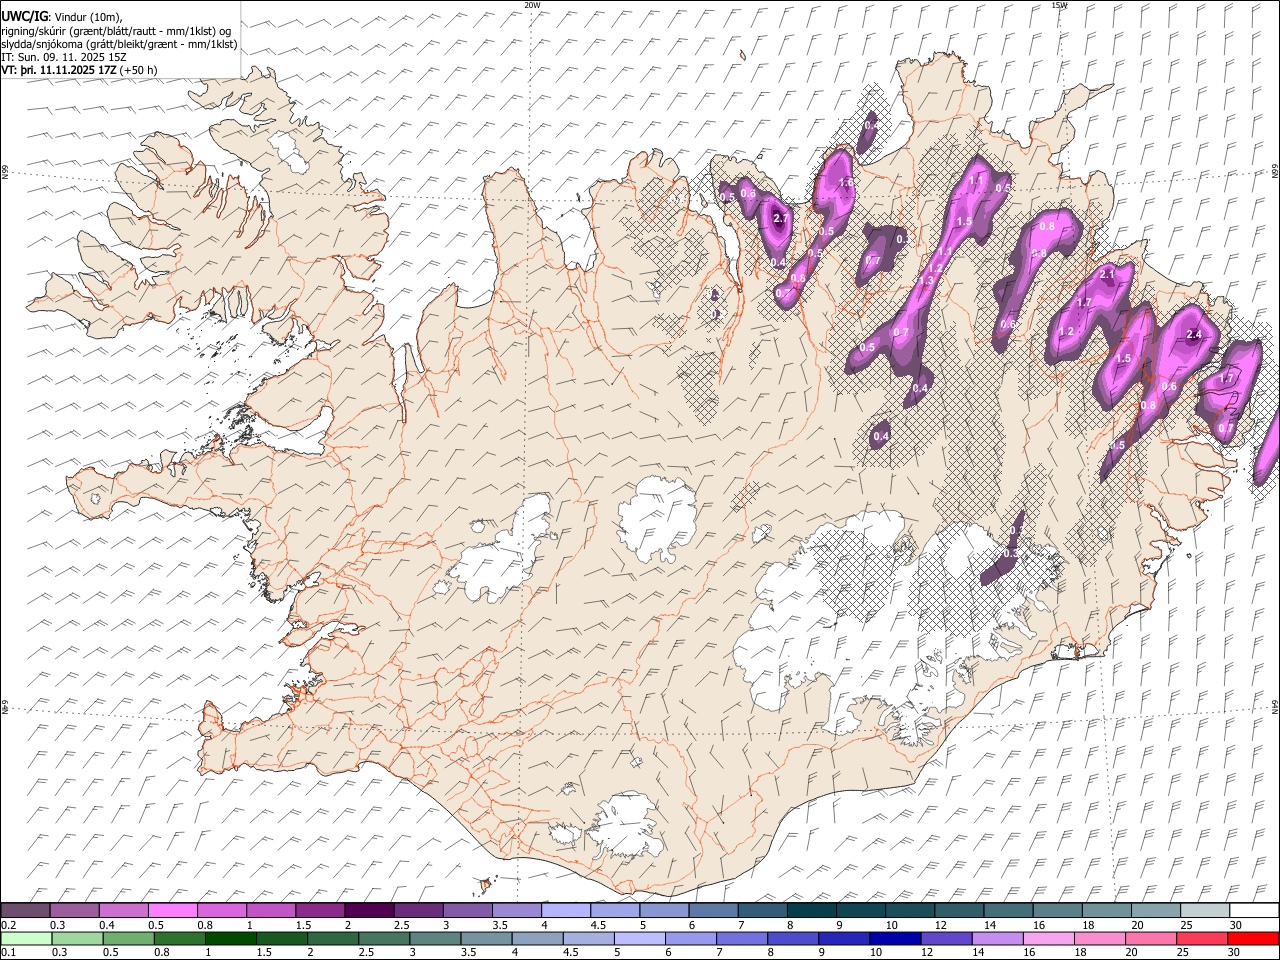This screenshot has height=960, width=1280.
Task: Pick lower legend pale green swatch between 0.1 and 0.3
Action: (x=25, y=938)
